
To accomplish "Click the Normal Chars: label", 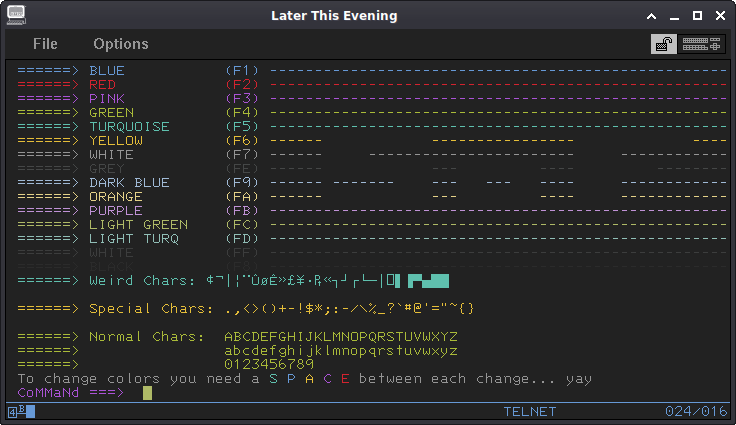I will tap(147, 337).
